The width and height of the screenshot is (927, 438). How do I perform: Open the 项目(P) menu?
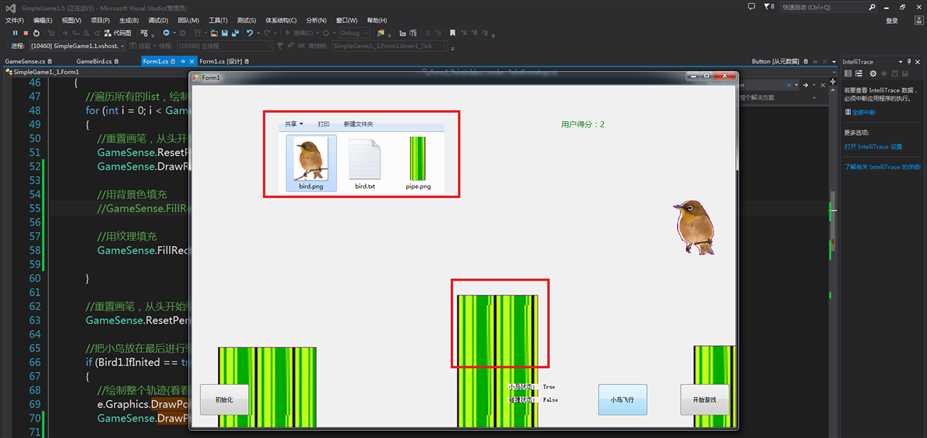pyautogui.click(x=100, y=20)
